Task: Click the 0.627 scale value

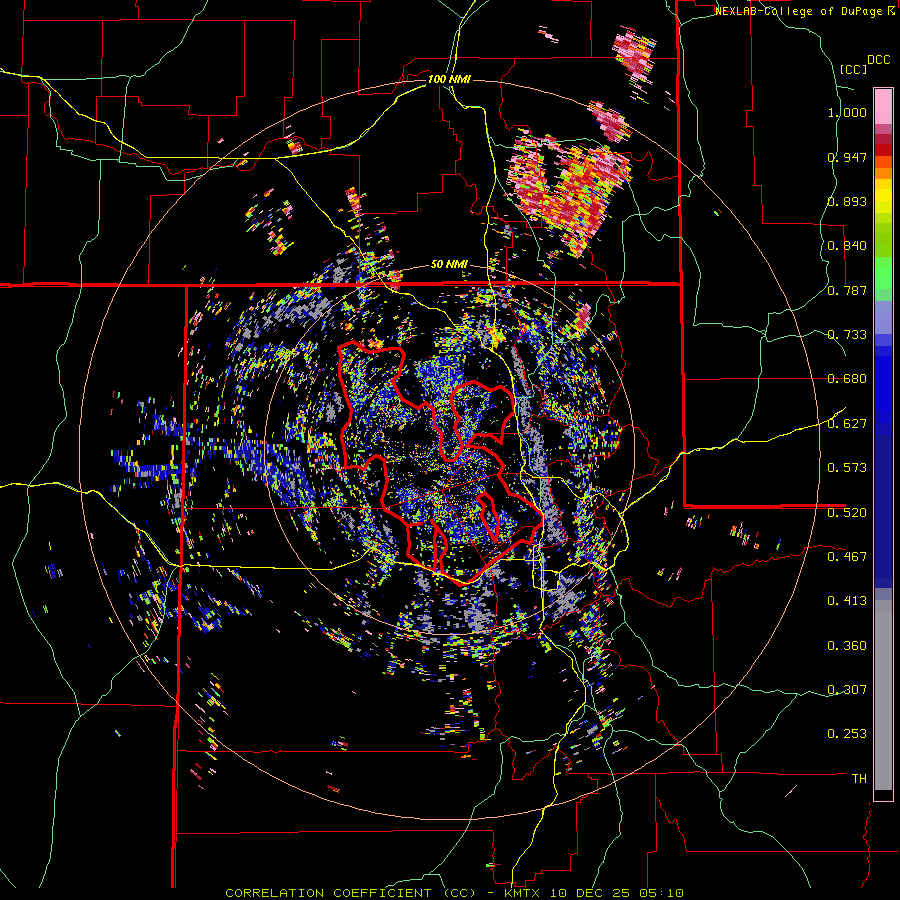Action: coord(847,424)
